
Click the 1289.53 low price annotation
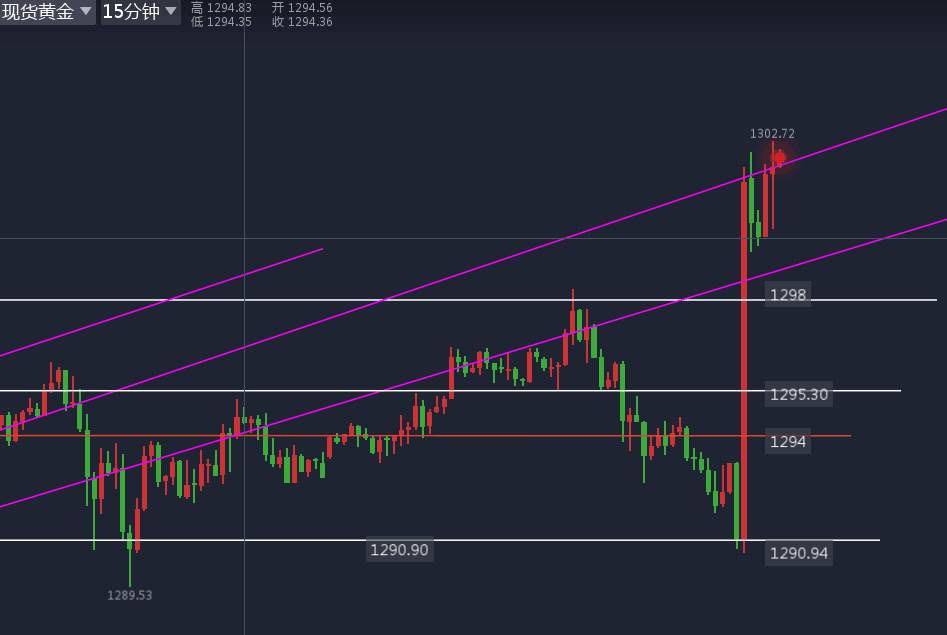(x=129, y=595)
